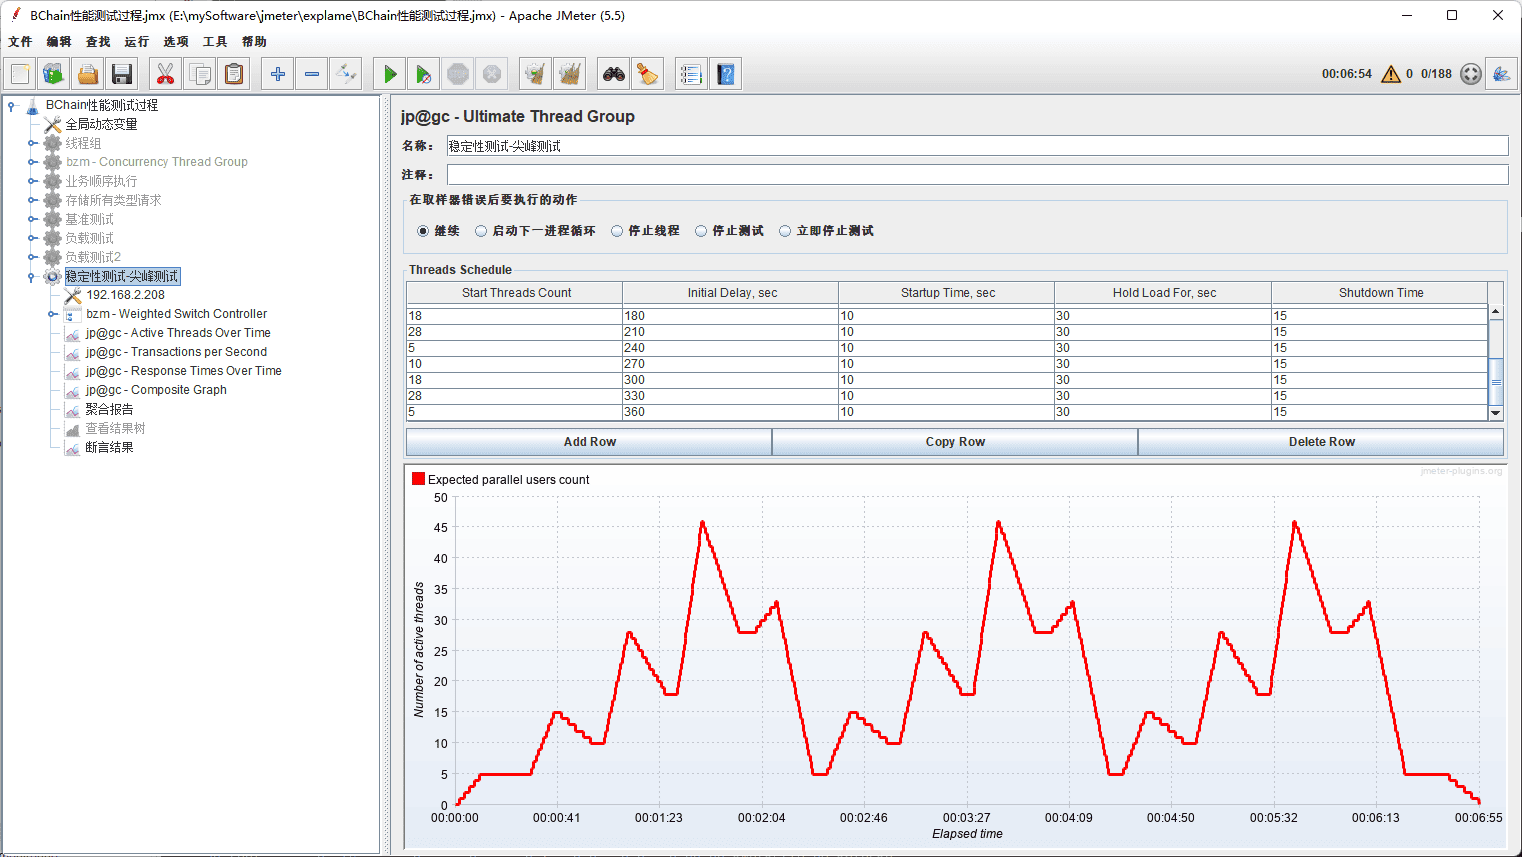The height and width of the screenshot is (857, 1522).
Task: Select the 停止线程 radio button
Action: 617,231
